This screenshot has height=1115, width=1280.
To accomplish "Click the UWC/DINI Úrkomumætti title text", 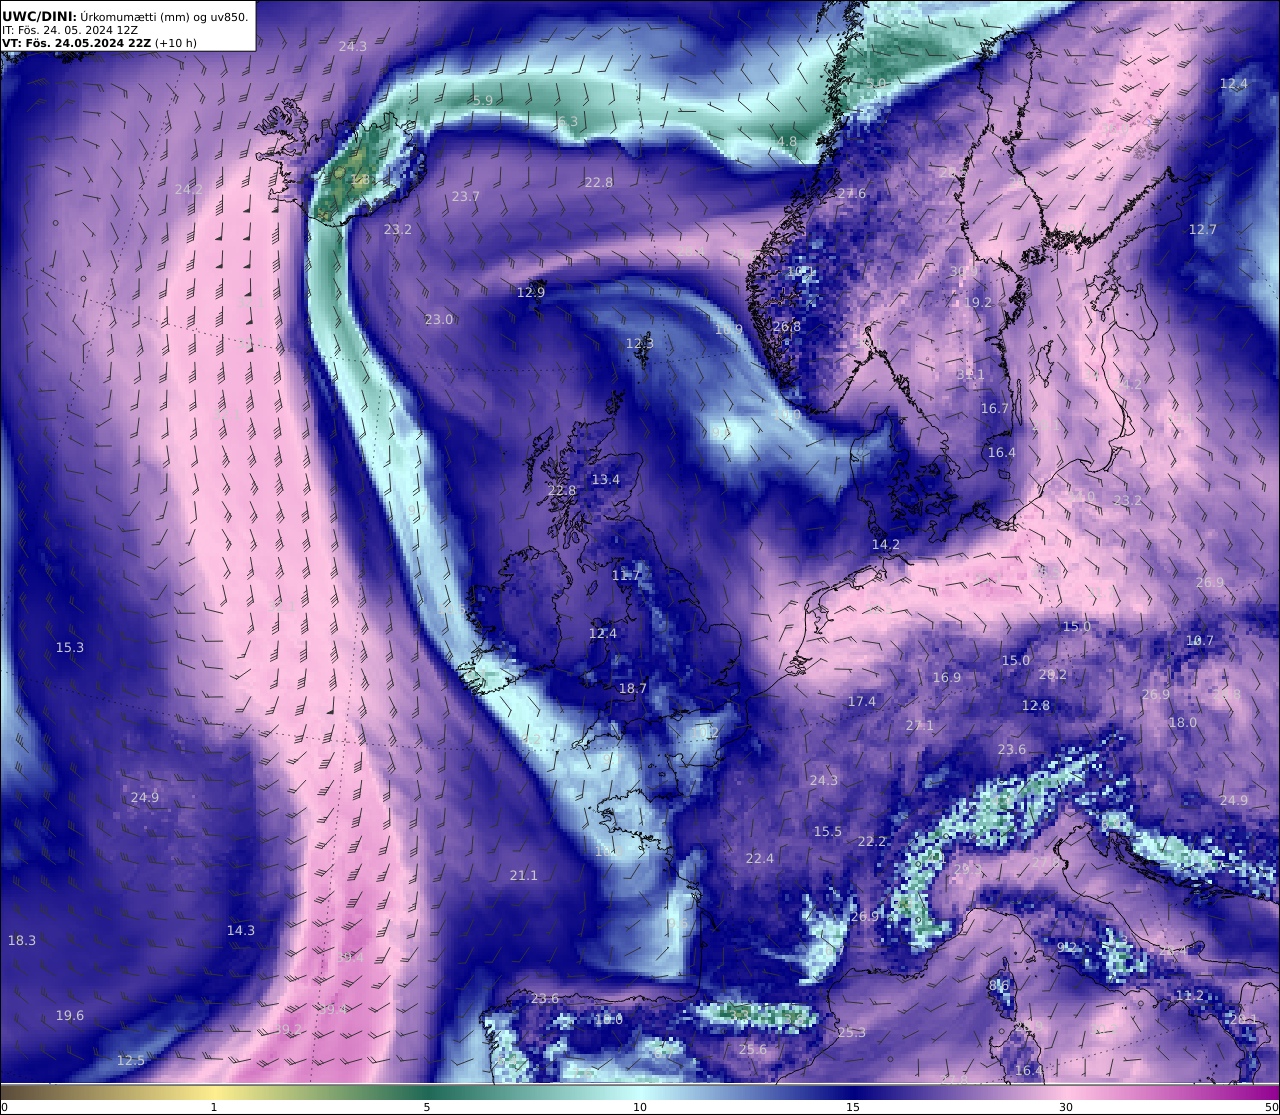I will pos(125,16).
